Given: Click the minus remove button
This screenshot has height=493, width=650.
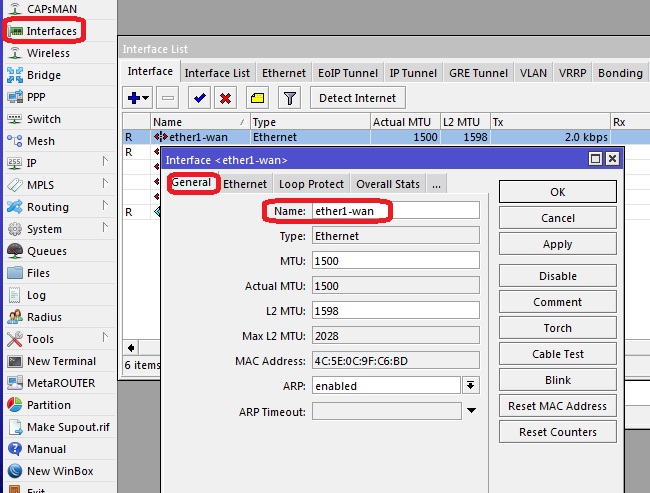Looking at the screenshot, I should point(167,98).
